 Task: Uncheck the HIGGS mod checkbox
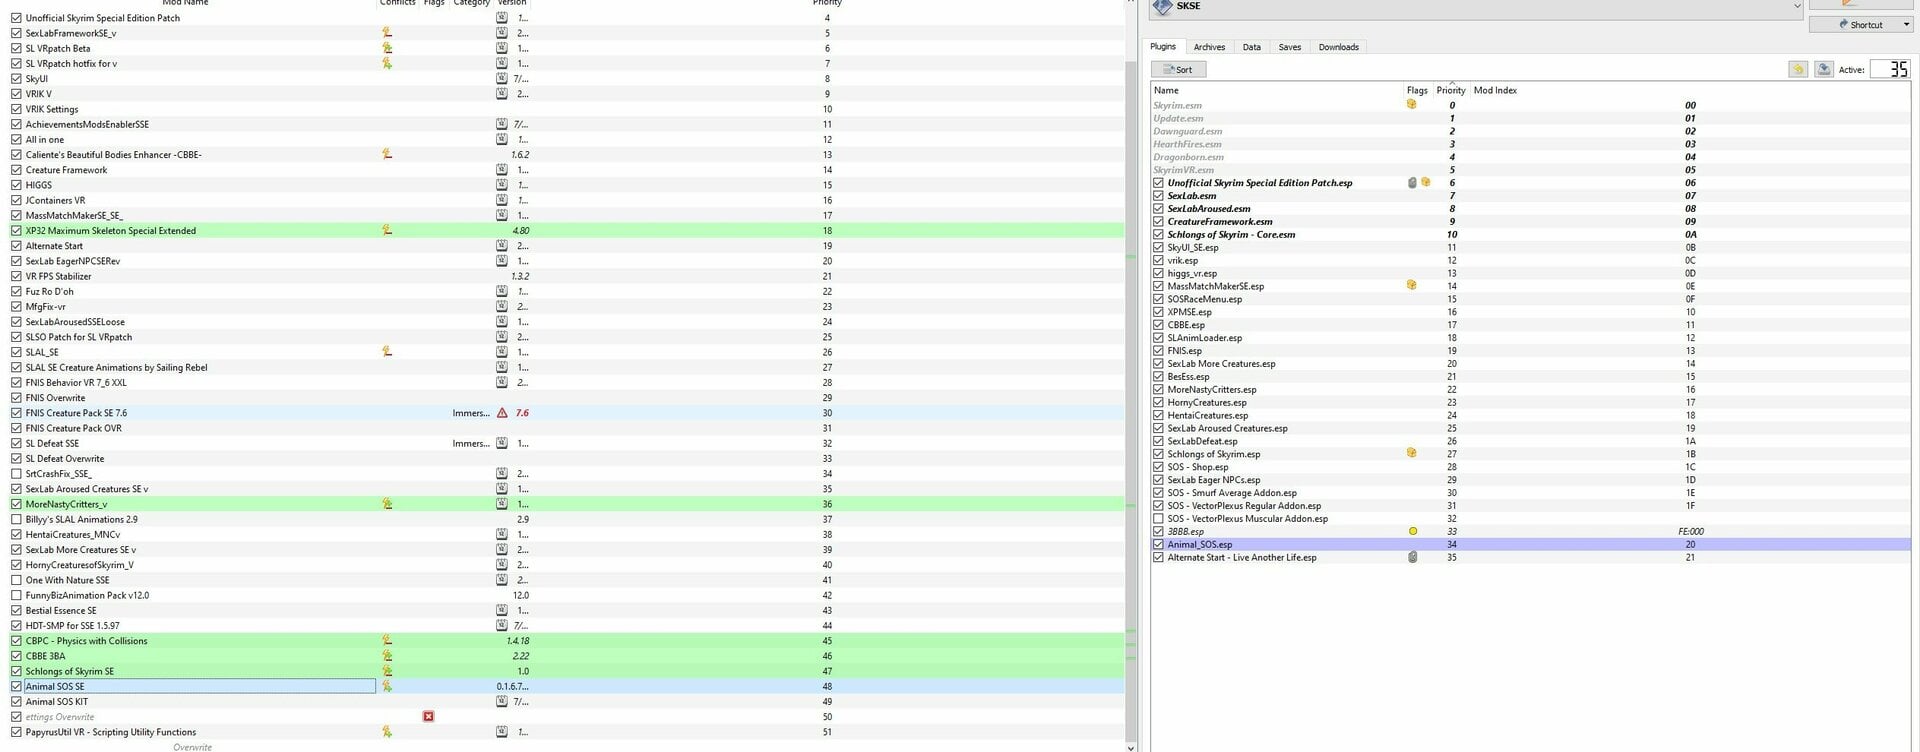tap(16, 185)
